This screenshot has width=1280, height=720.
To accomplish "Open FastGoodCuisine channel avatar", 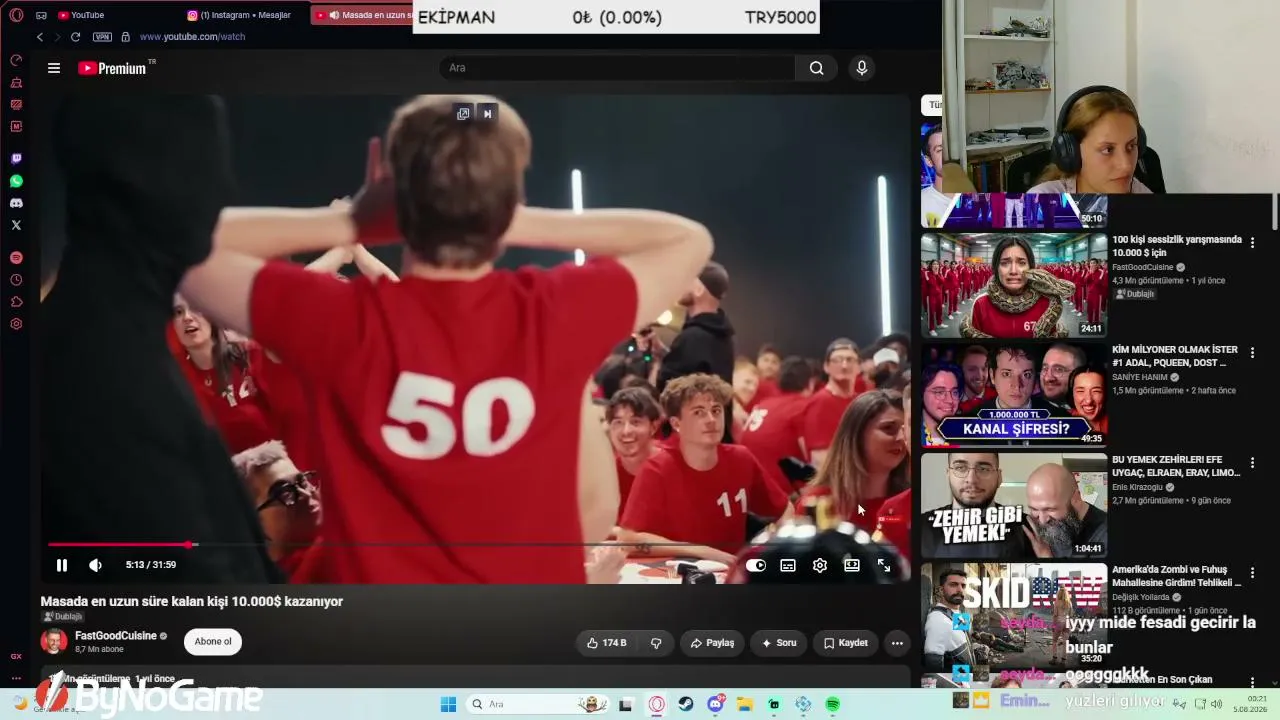I will pos(54,641).
